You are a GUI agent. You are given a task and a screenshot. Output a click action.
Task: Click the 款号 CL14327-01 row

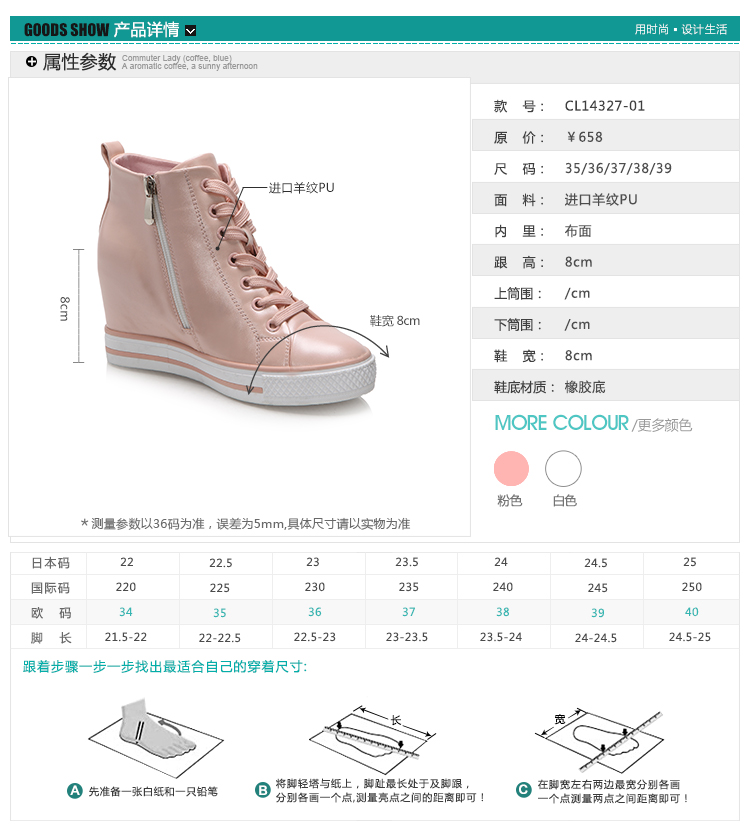(x=606, y=106)
